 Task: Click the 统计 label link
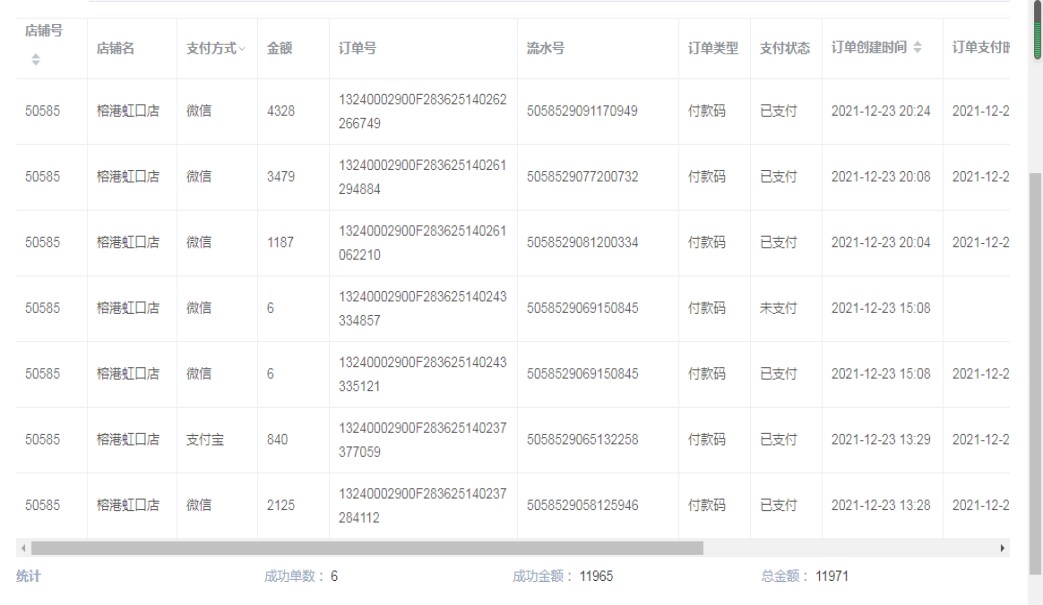pos(30,576)
